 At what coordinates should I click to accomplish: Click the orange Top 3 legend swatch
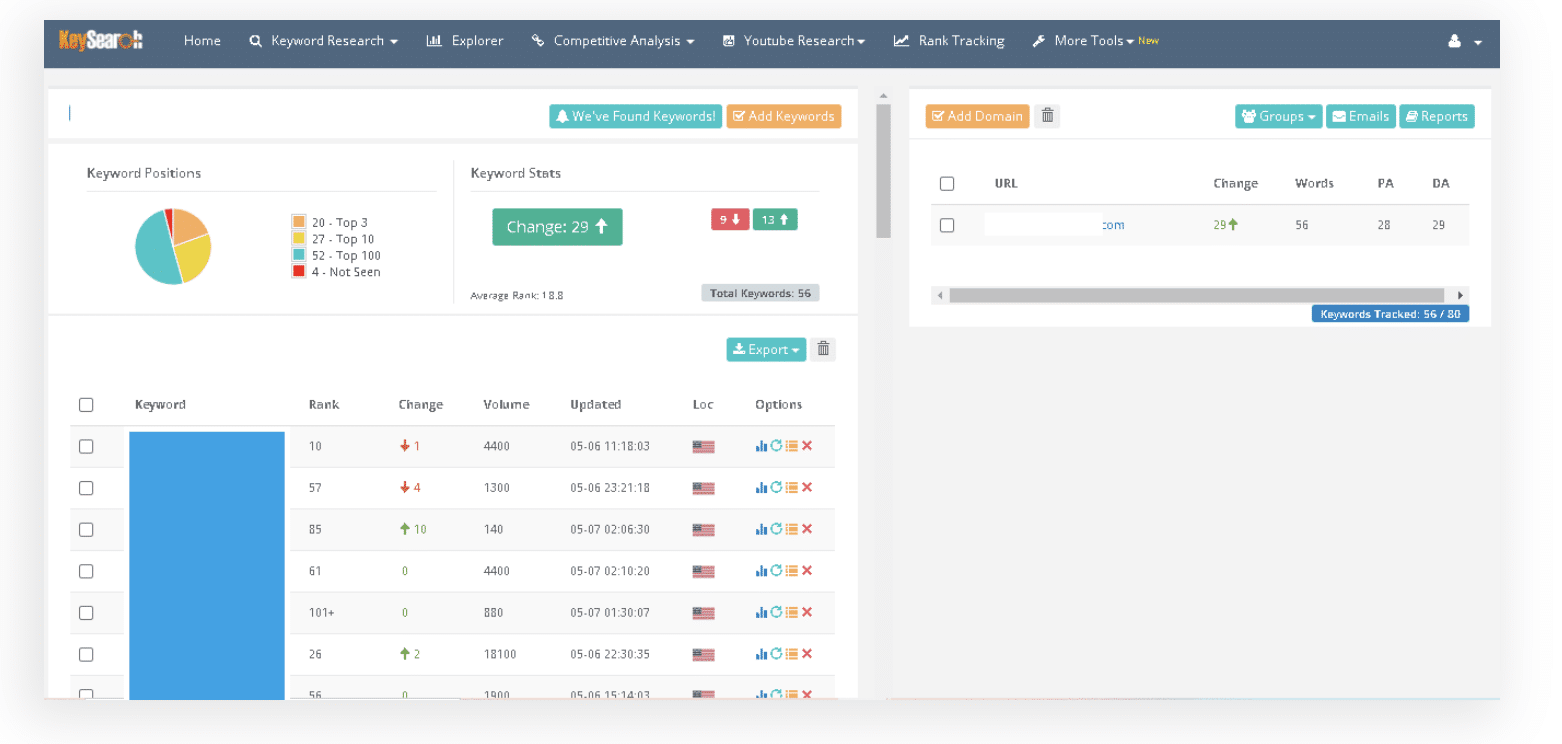pos(298,222)
